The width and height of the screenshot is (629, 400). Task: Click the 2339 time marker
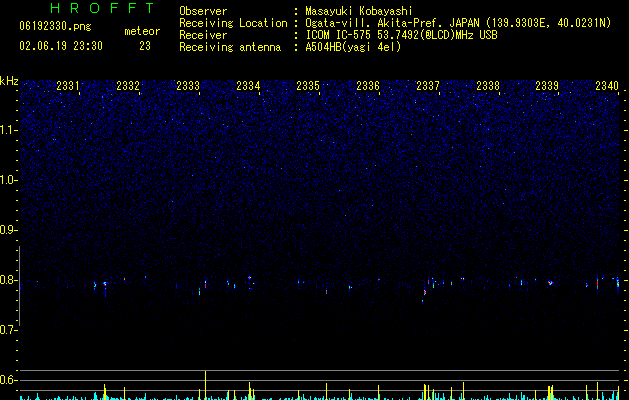[x=547, y=86]
